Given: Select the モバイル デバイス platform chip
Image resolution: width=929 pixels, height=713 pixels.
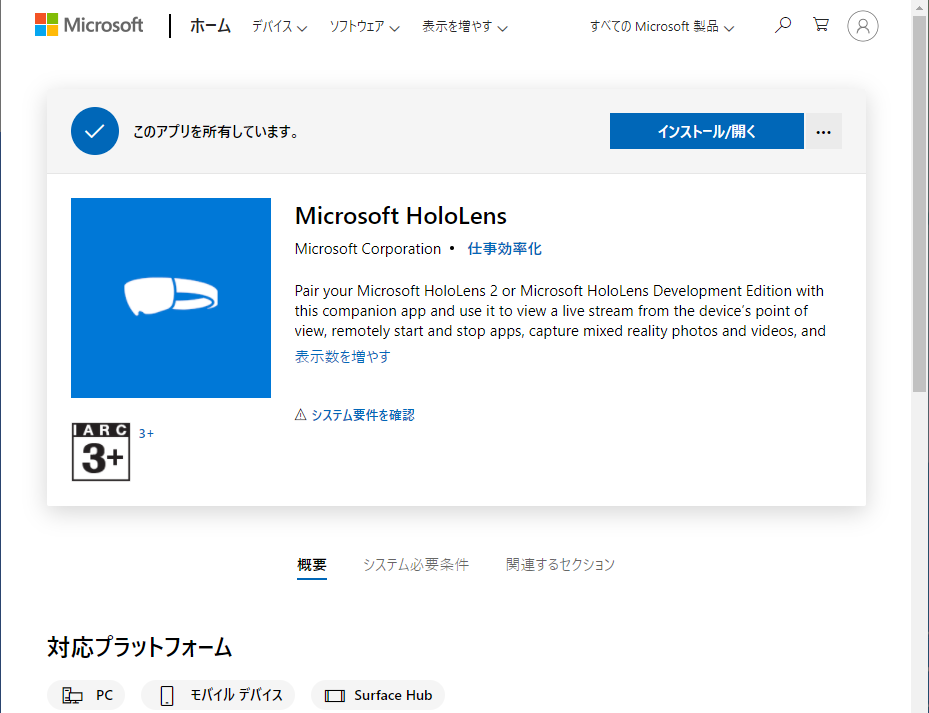Looking at the screenshot, I should [x=222, y=695].
